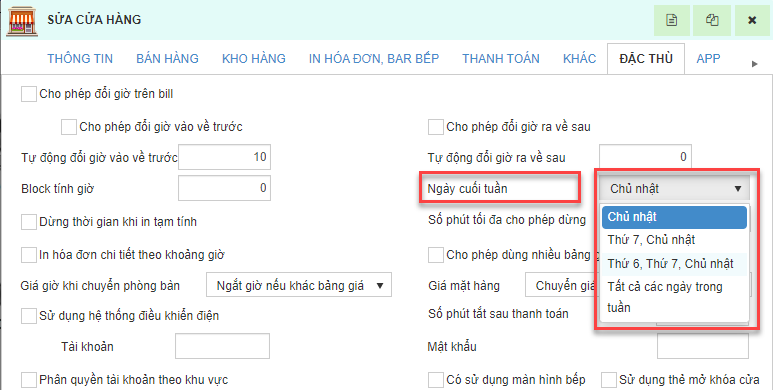Click the Block tính giờ input

pos(224,188)
